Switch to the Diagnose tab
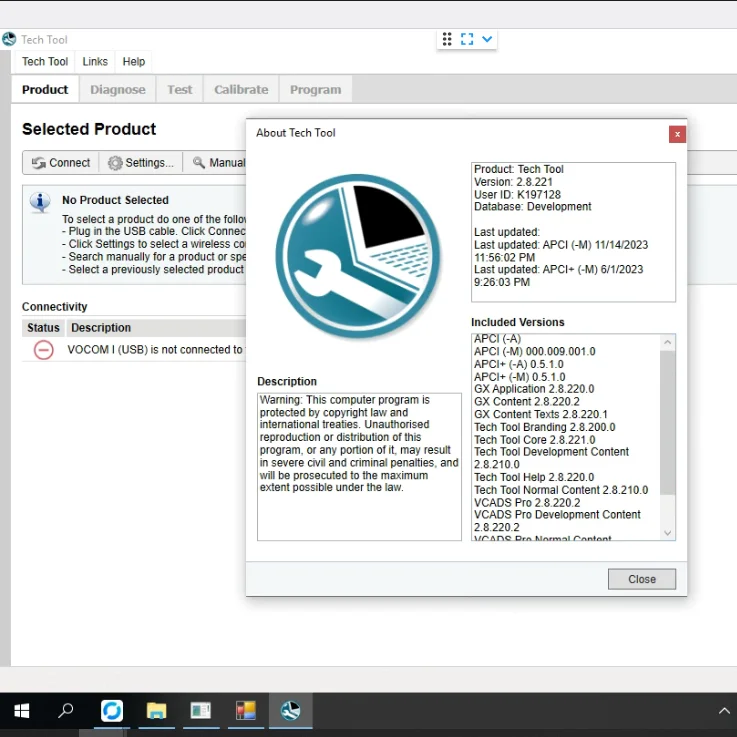This screenshot has height=737, width=737. point(118,89)
